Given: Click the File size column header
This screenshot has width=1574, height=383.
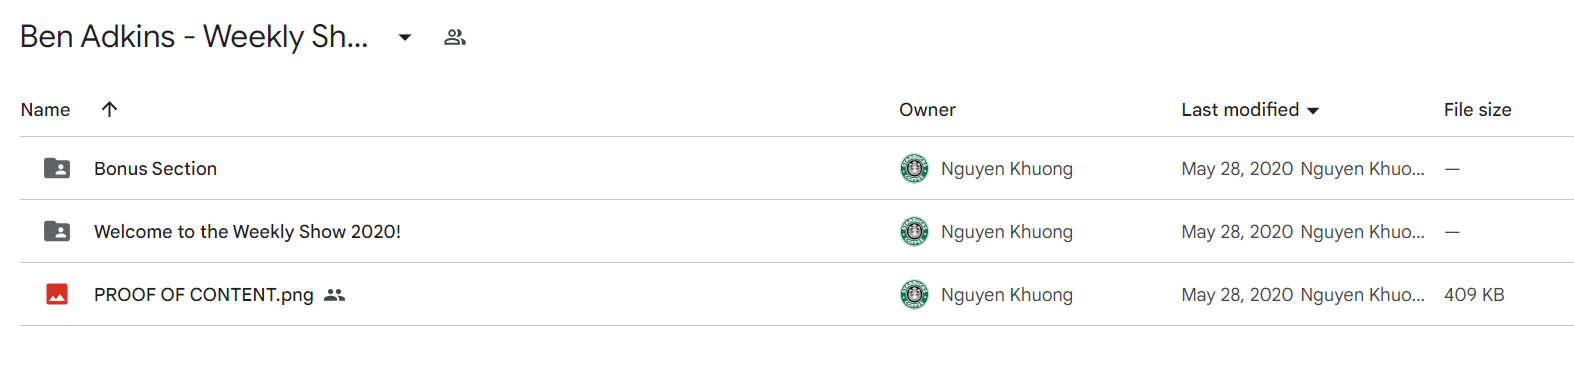Looking at the screenshot, I should [1477, 110].
